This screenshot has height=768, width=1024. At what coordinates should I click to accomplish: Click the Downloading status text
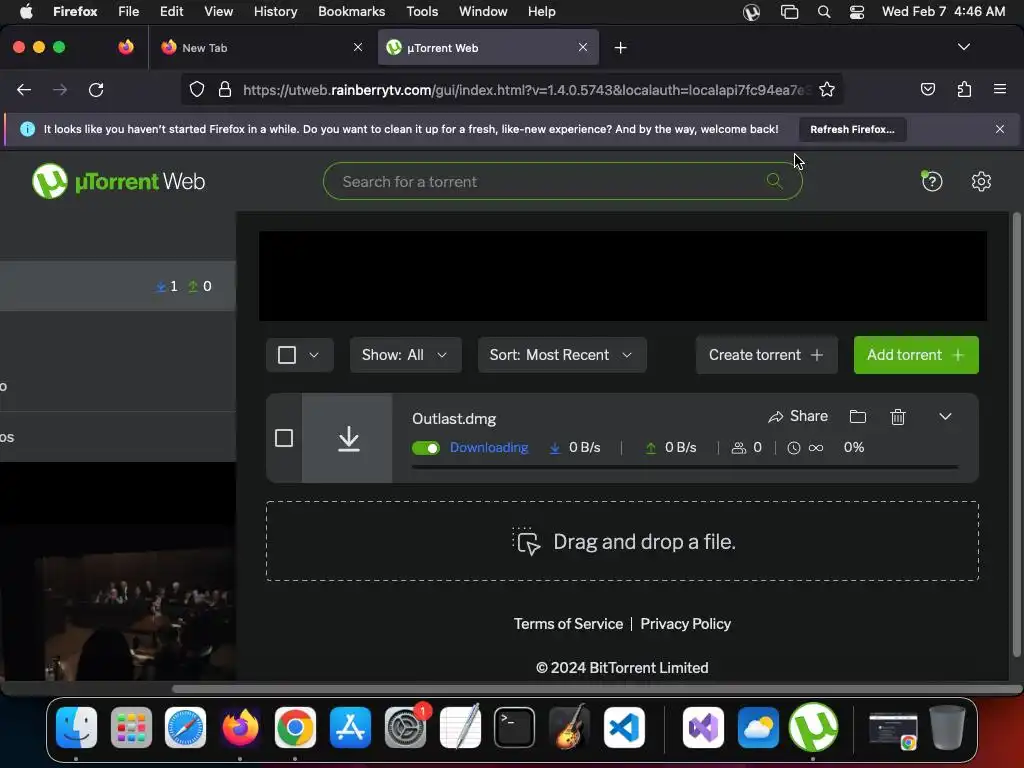click(488, 448)
